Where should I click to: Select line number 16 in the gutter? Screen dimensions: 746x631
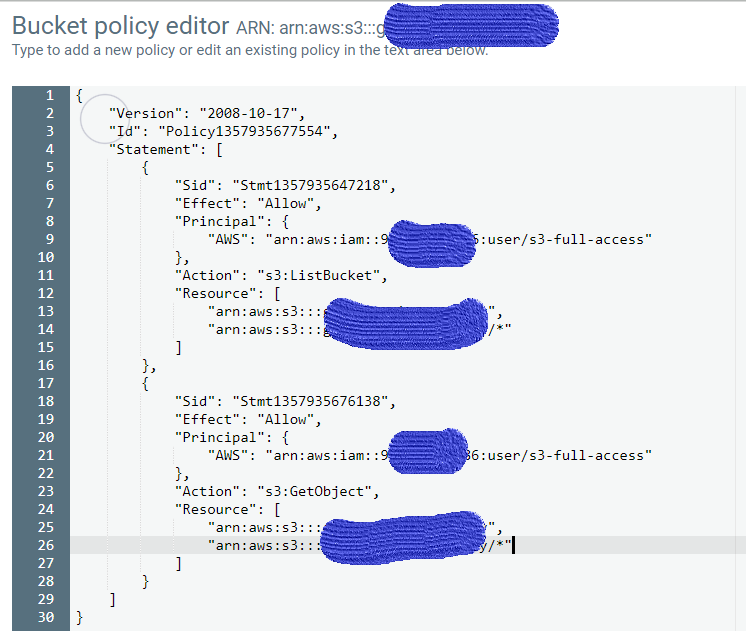[45, 365]
